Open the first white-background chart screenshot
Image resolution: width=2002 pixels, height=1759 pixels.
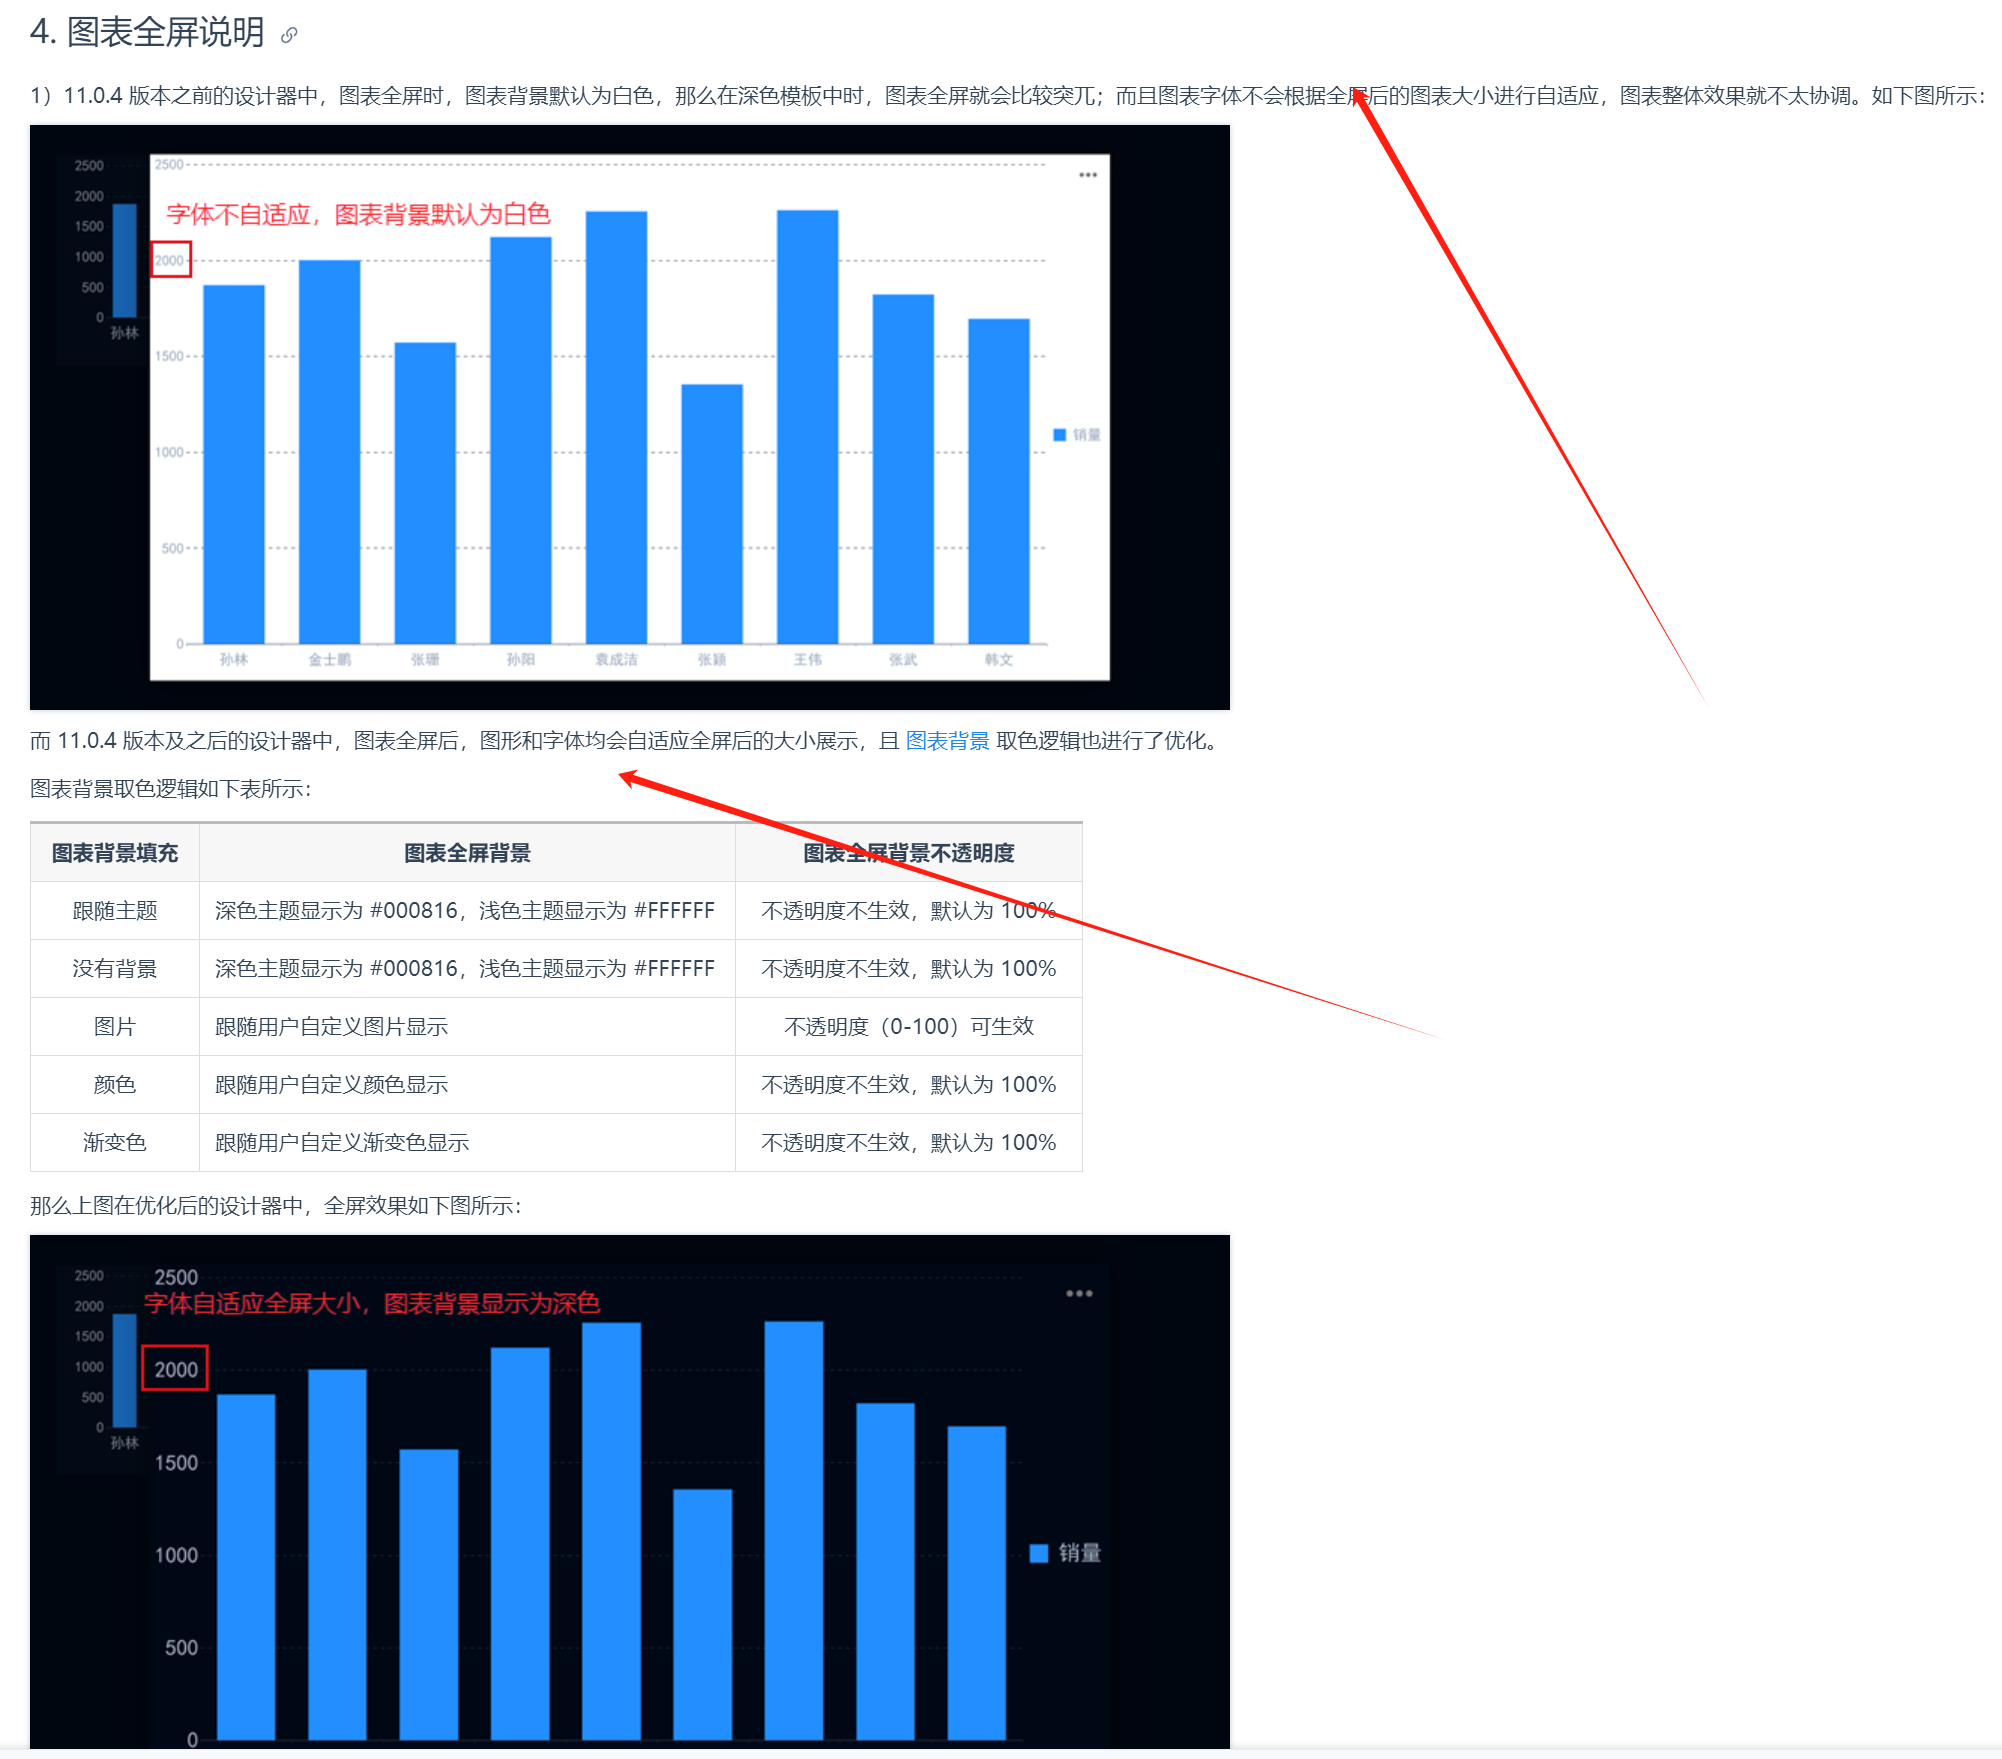(x=630, y=417)
